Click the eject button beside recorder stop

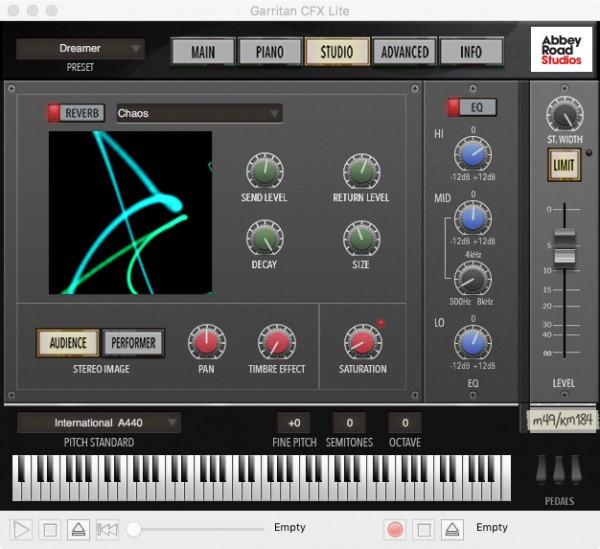[x=452, y=530]
